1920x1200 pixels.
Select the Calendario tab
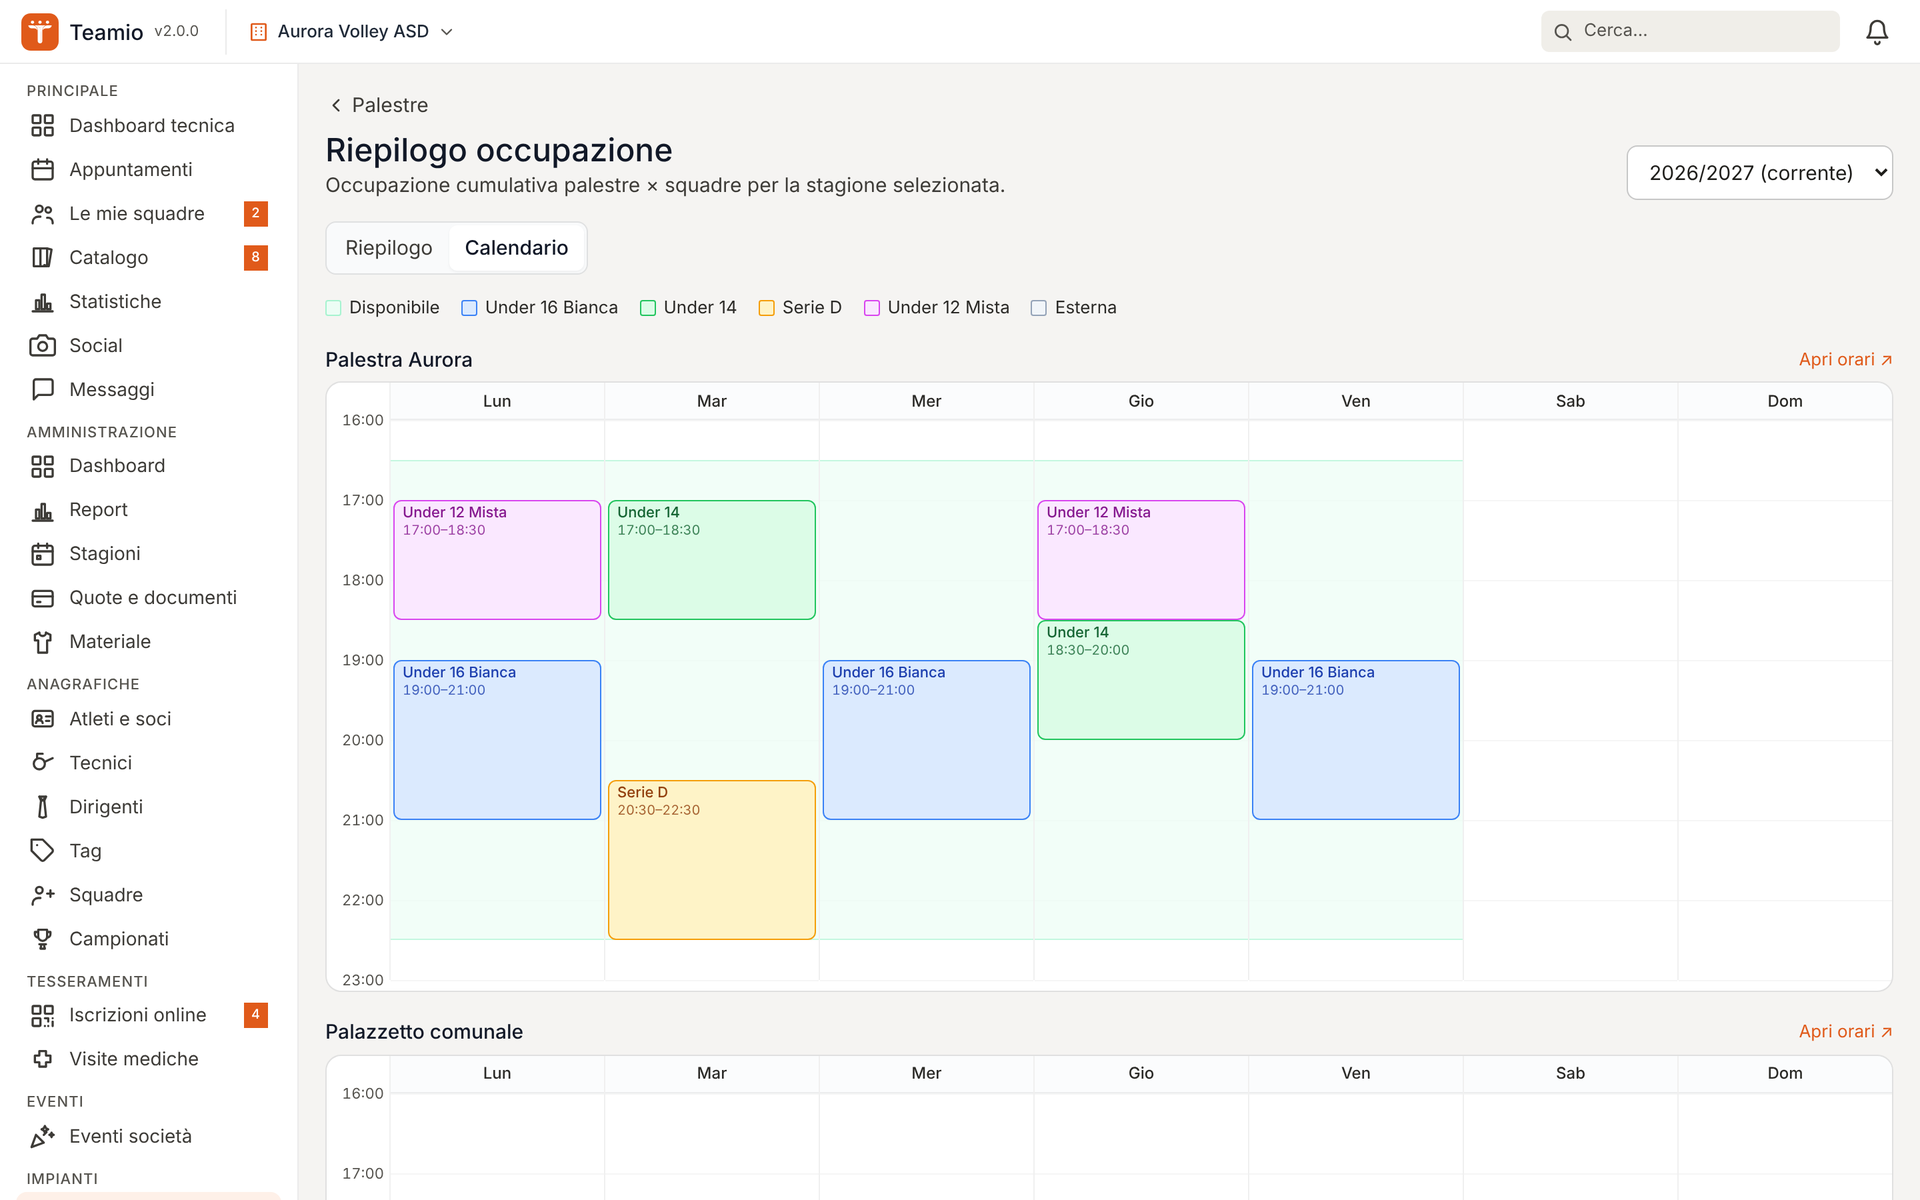pos(516,248)
